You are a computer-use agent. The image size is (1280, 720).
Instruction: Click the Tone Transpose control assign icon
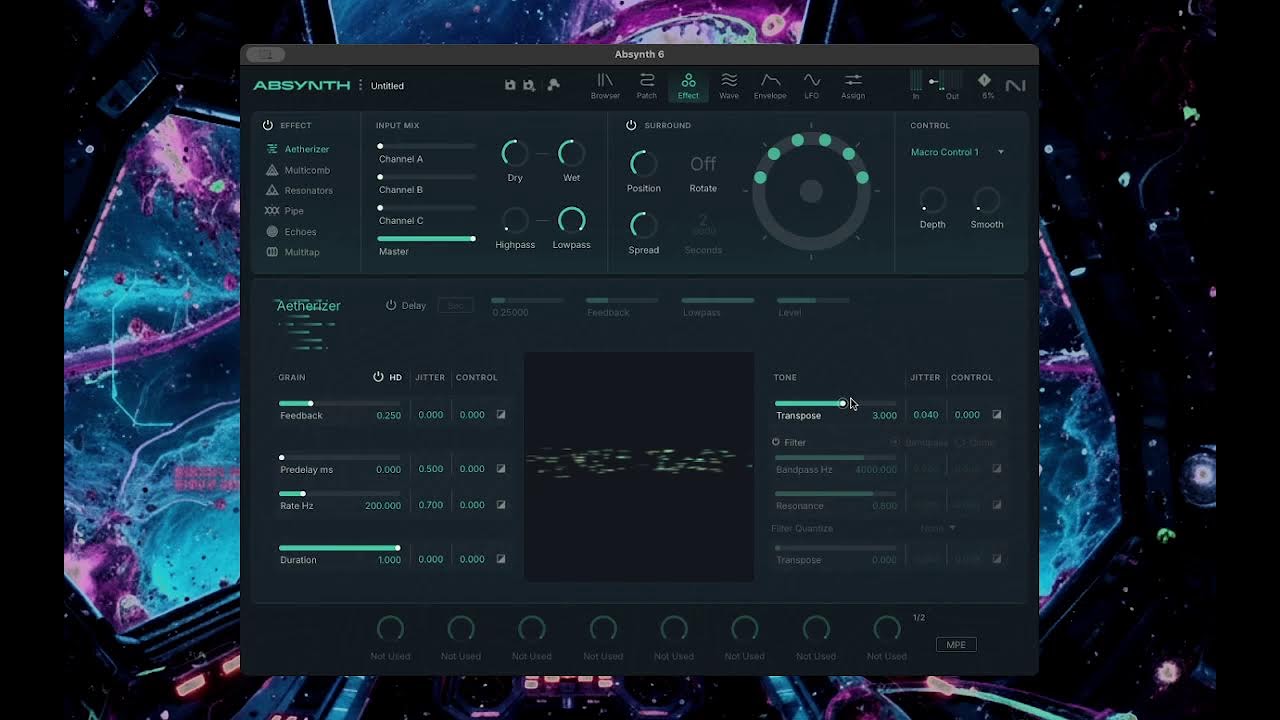(x=996, y=414)
